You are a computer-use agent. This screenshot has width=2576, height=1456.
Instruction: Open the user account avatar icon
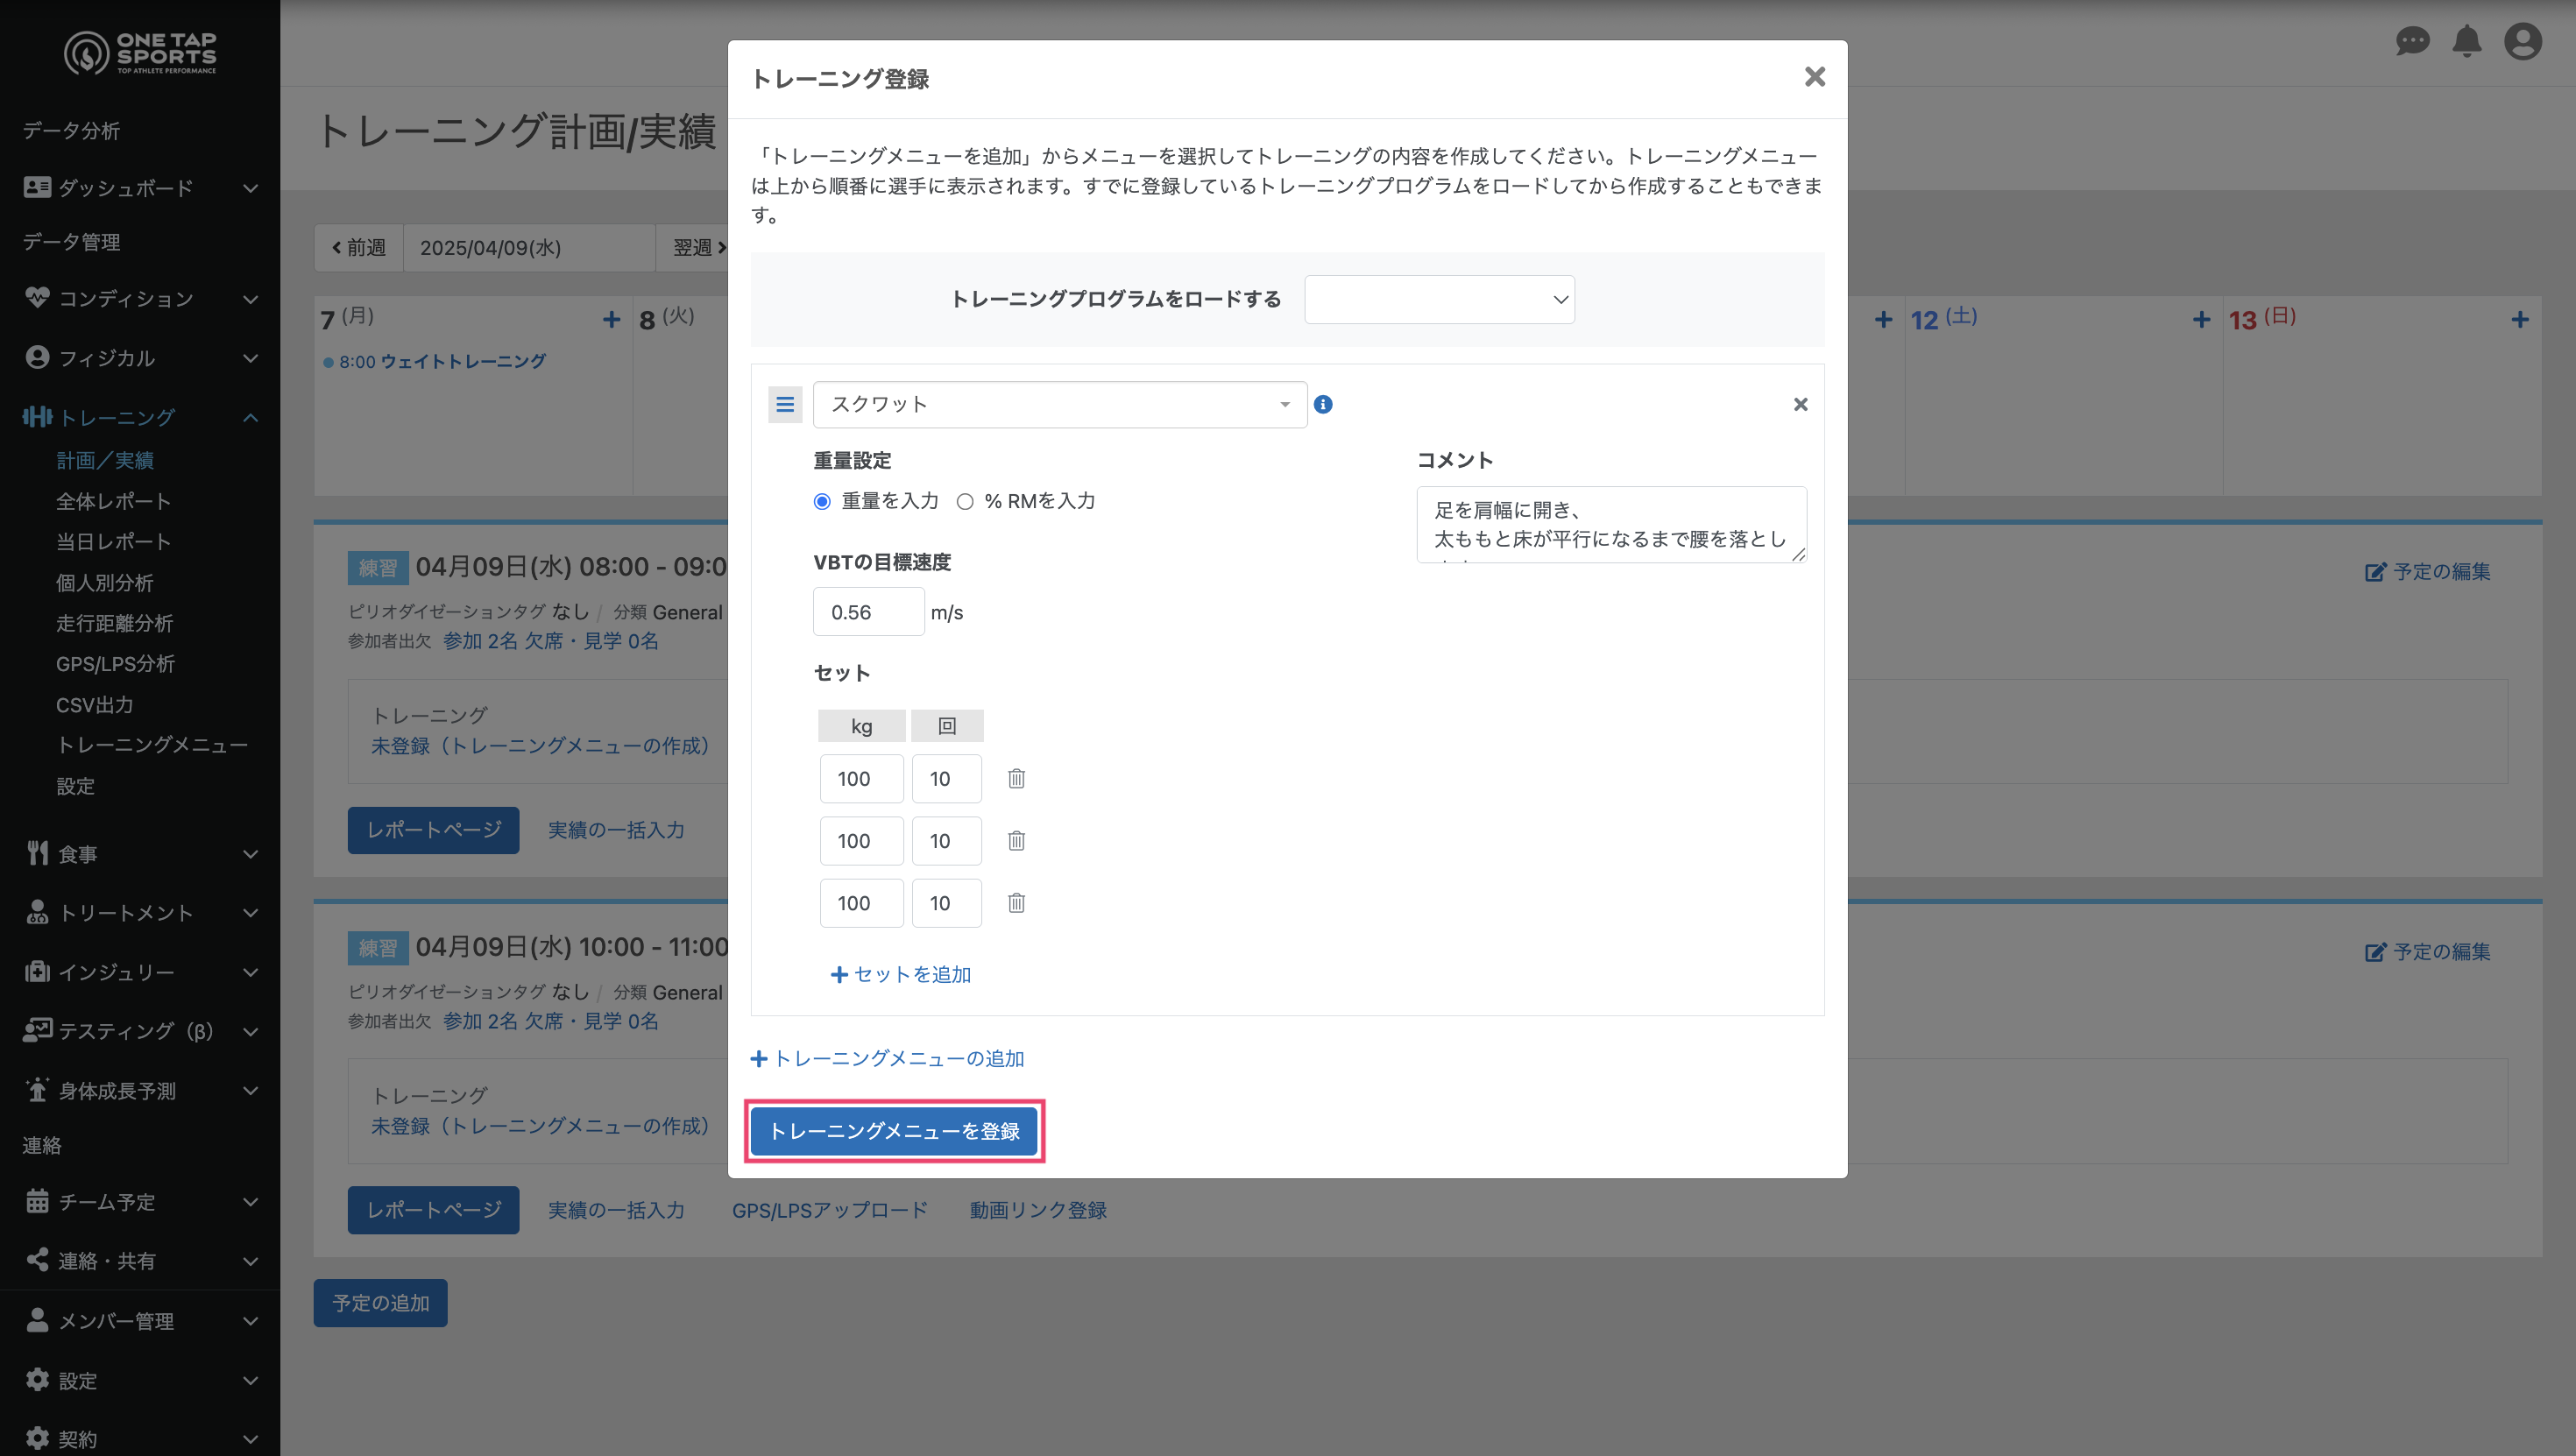coord(2522,42)
